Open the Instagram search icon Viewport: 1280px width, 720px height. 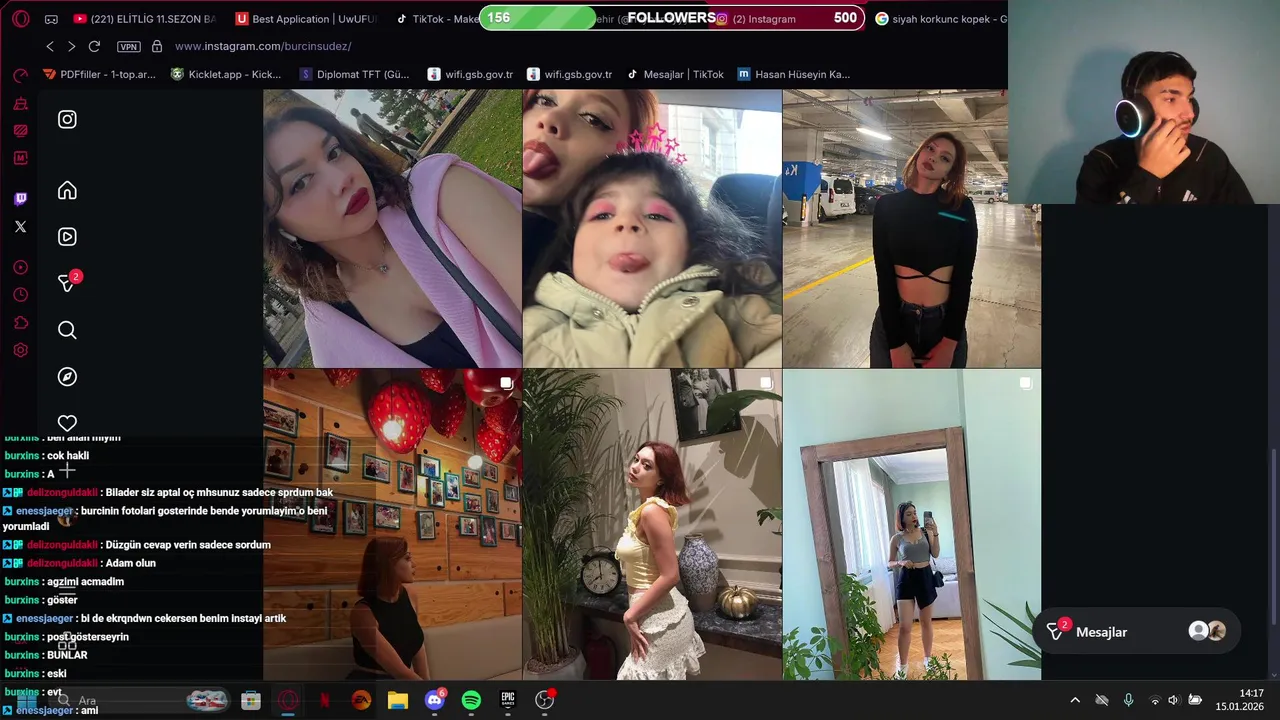click(x=67, y=330)
